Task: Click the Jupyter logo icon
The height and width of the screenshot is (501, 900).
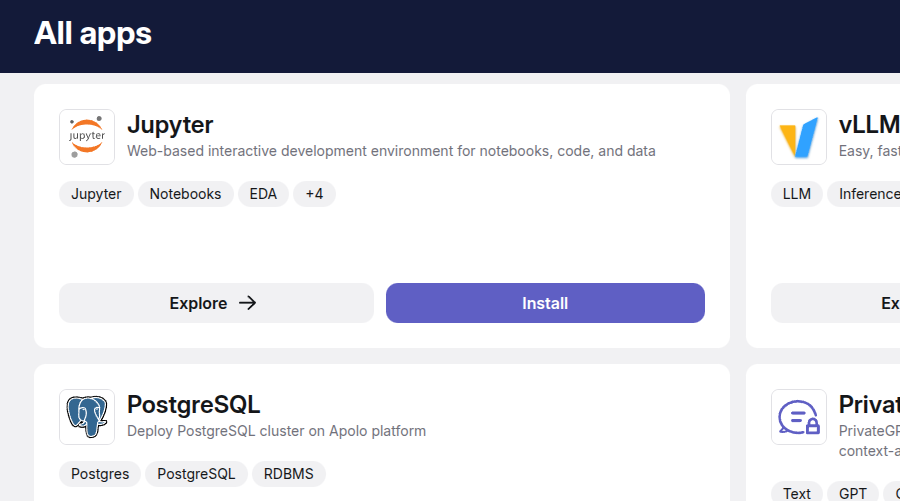Action: (87, 137)
